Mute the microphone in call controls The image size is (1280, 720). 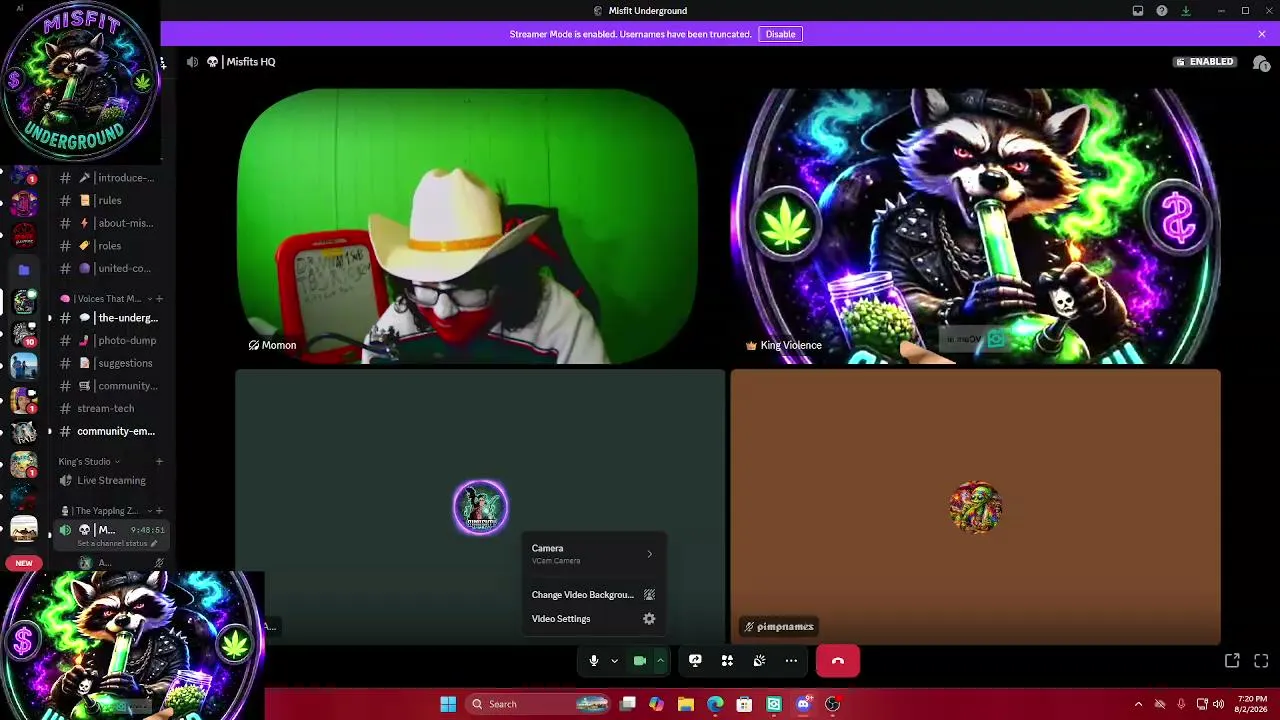click(x=593, y=661)
